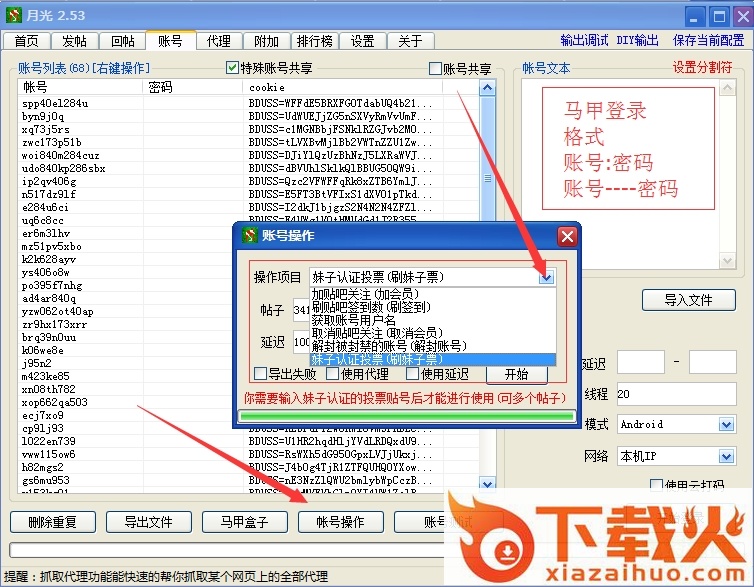This screenshot has width=754, height=587.
Task: Close the 账号操作 dialog
Action: click(x=566, y=236)
